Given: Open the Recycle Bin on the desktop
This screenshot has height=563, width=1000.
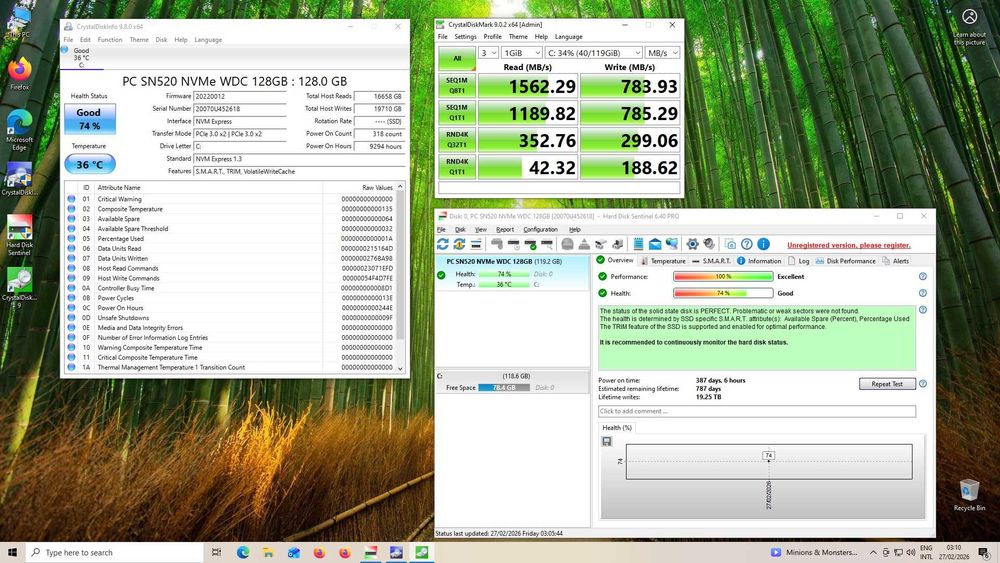Looking at the screenshot, I should [x=969, y=495].
